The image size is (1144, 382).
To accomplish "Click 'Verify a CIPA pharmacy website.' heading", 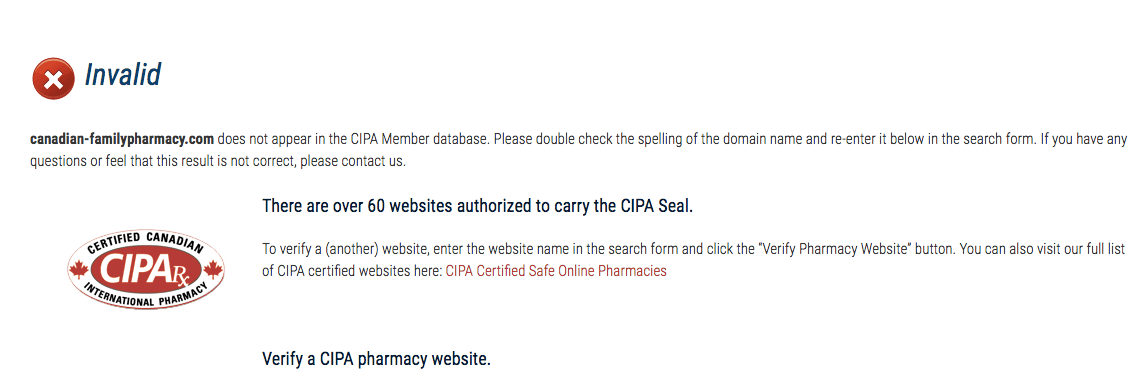I will click(x=376, y=359).
